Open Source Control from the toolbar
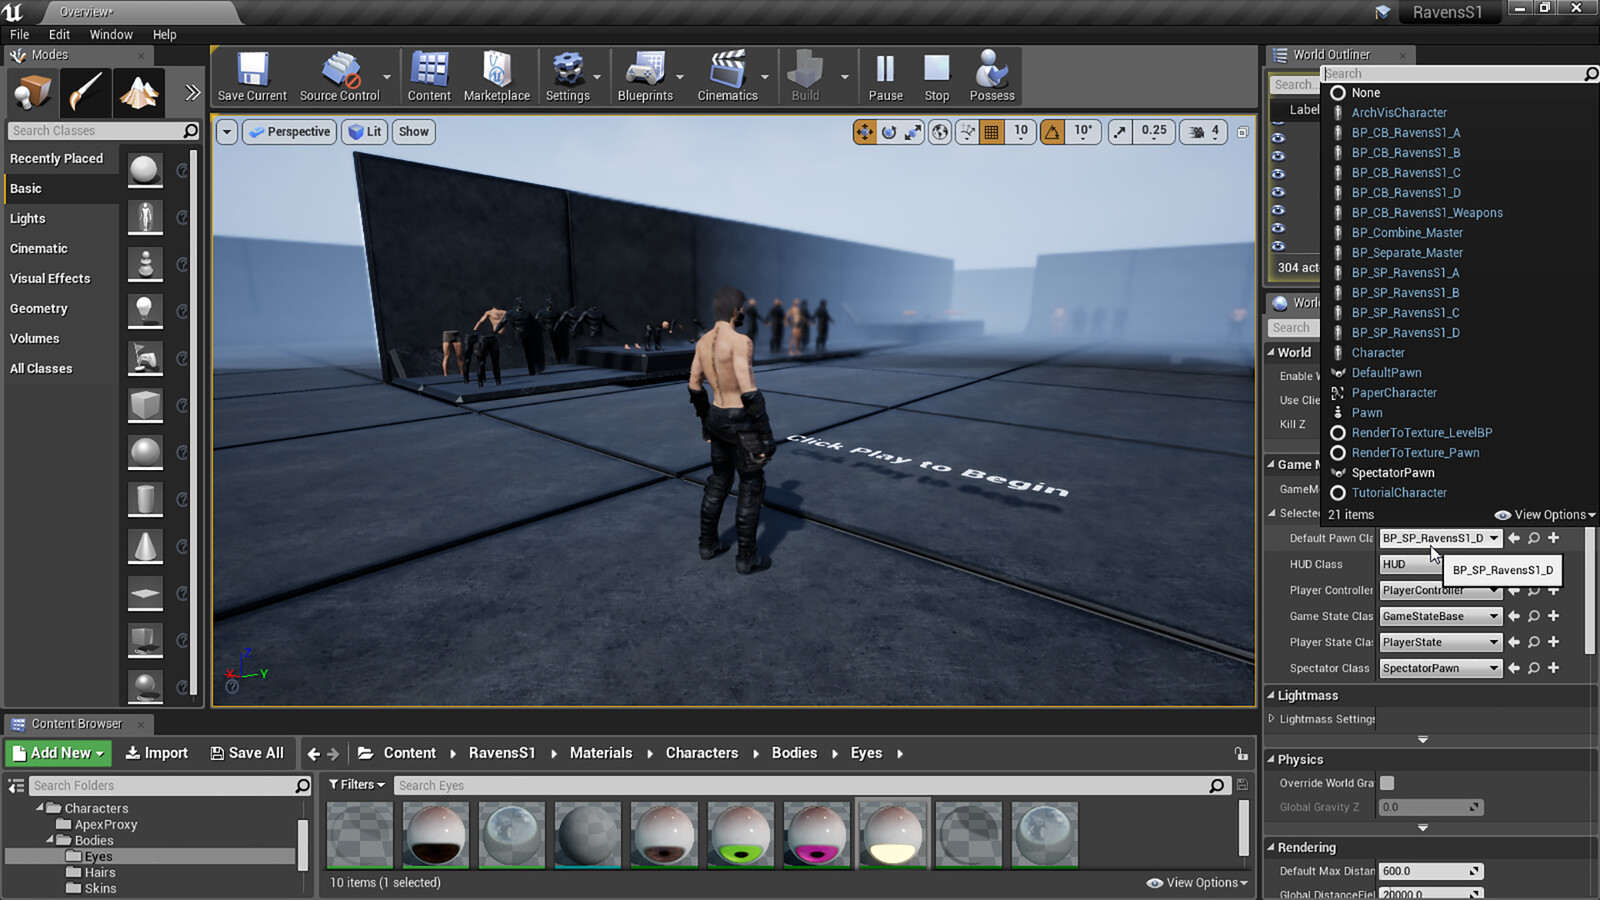 coord(340,77)
